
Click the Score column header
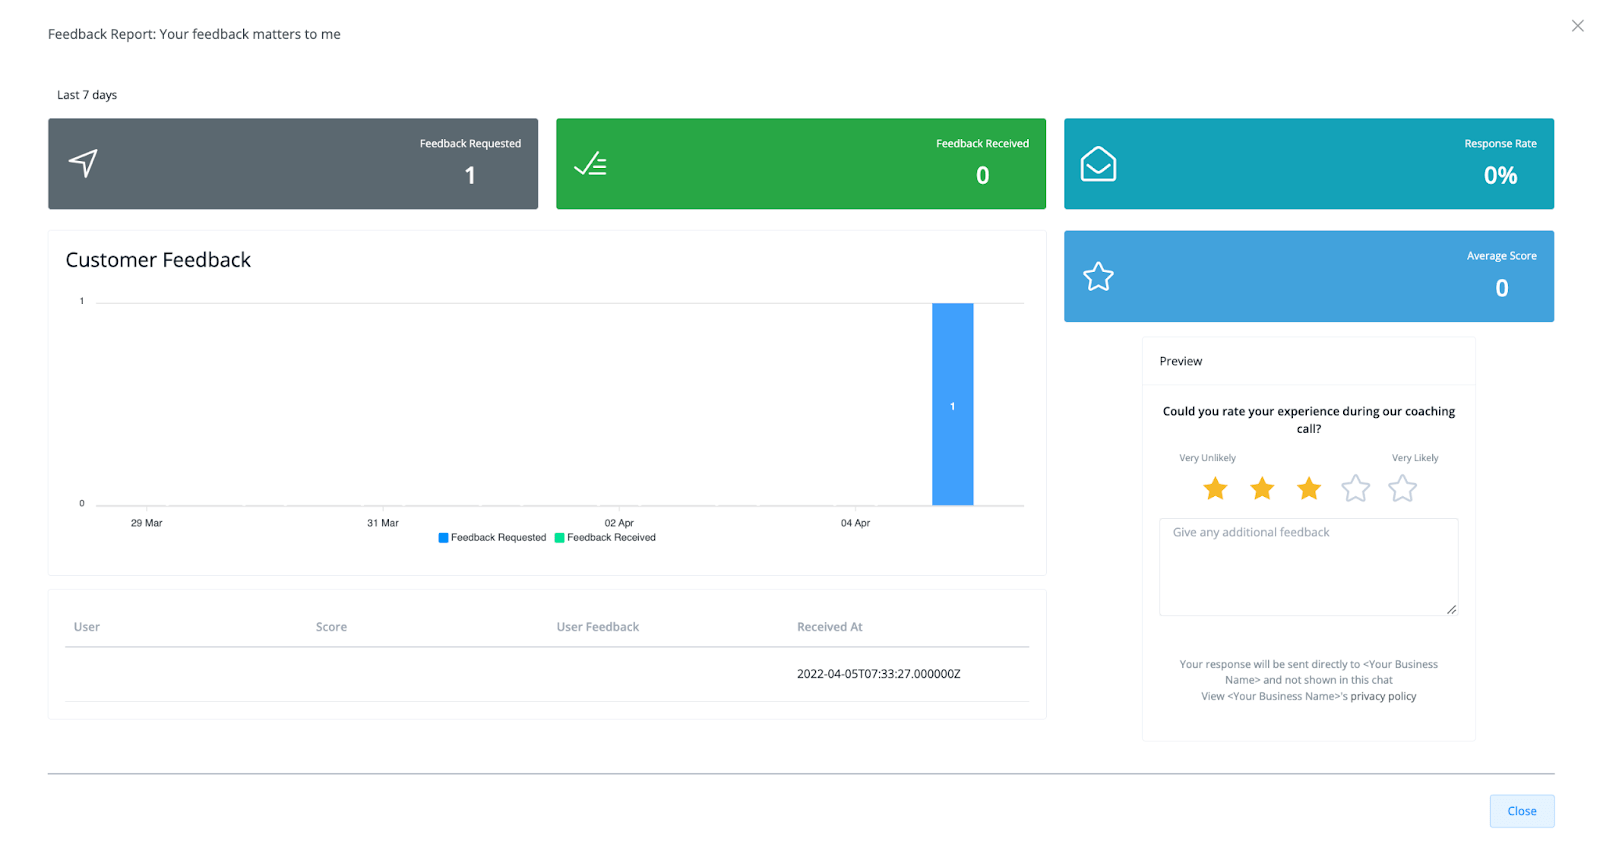click(x=331, y=627)
